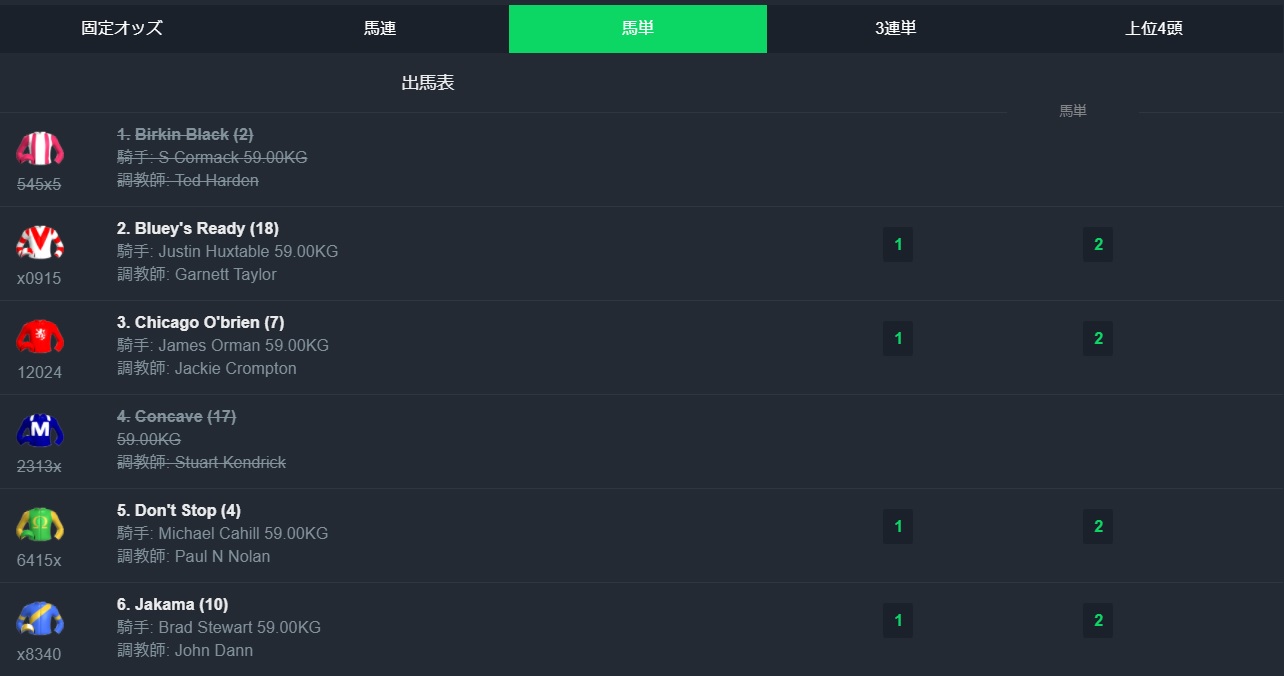This screenshot has height=676, width=1284.
Task: Click horse name Jakama (10)
Action: pyautogui.click(x=172, y=604)
